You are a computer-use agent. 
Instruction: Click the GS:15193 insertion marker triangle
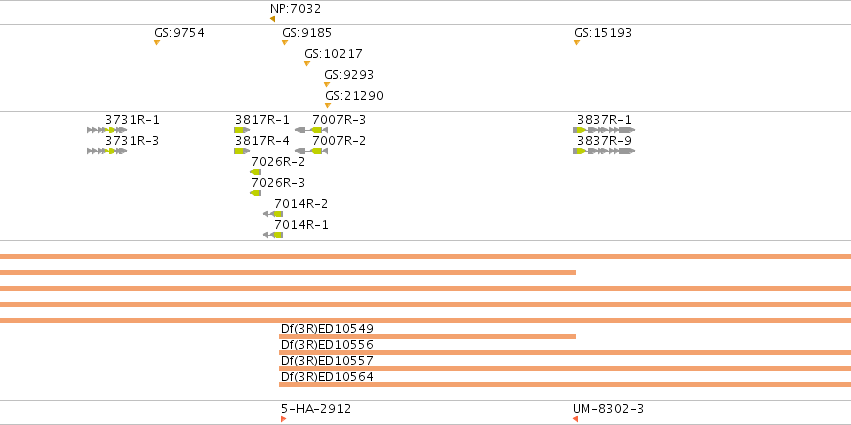(577, 42)
